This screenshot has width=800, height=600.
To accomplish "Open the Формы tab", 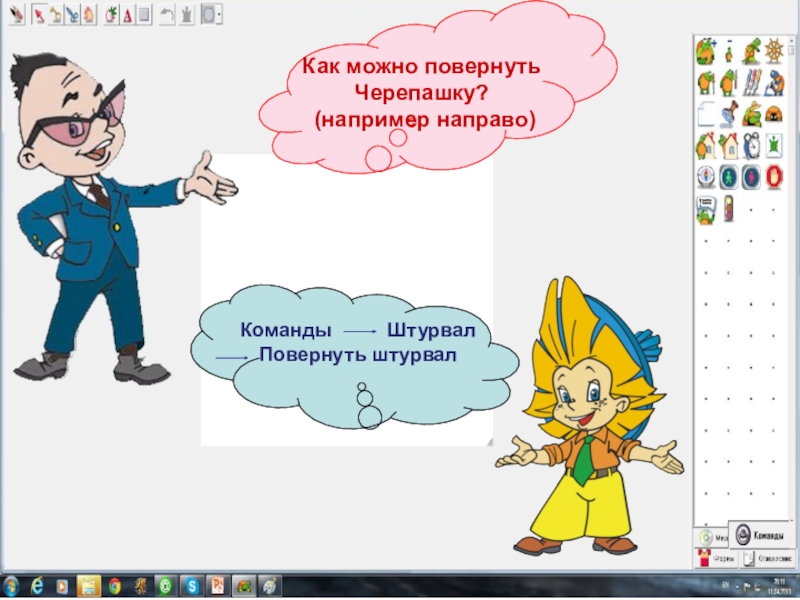I will (716, 559).
